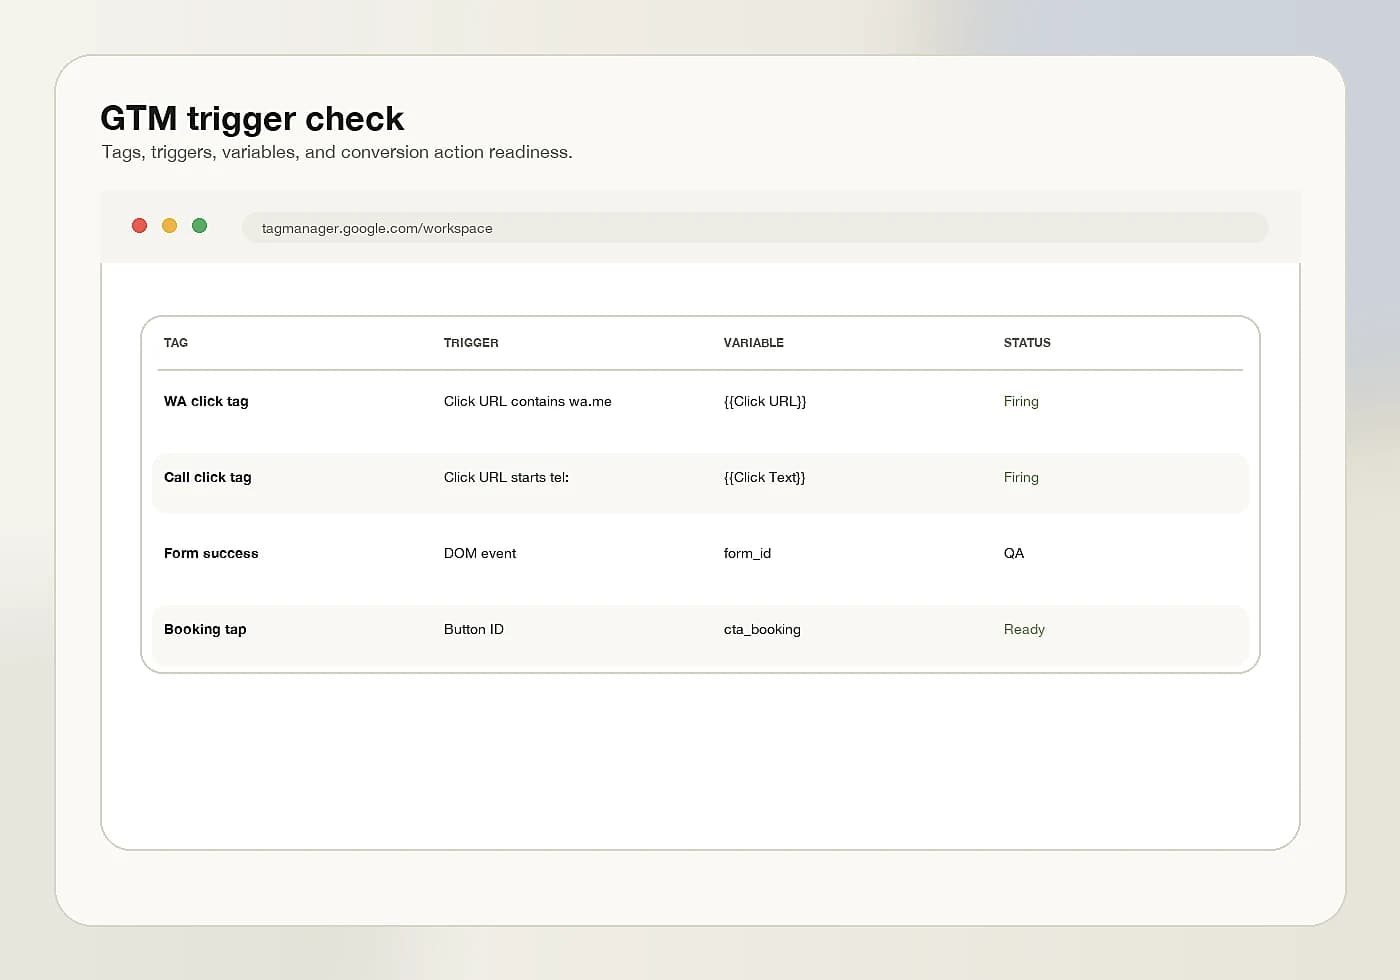Click the TRIGGER column header
This screenshot has width=1400, height=980.
pos(471,343)
